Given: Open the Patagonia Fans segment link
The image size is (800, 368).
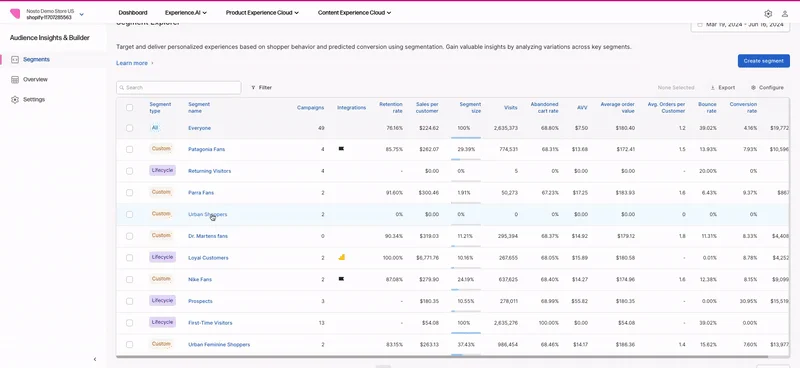Looking at the screenshot, I should 206,150.
